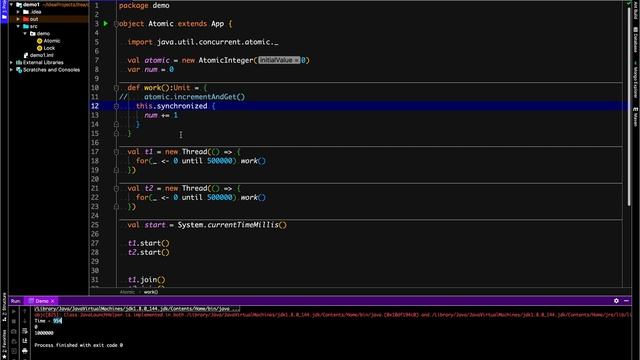Expand External Libraries node
The image size is (640, 360).
tap(11, 62)
